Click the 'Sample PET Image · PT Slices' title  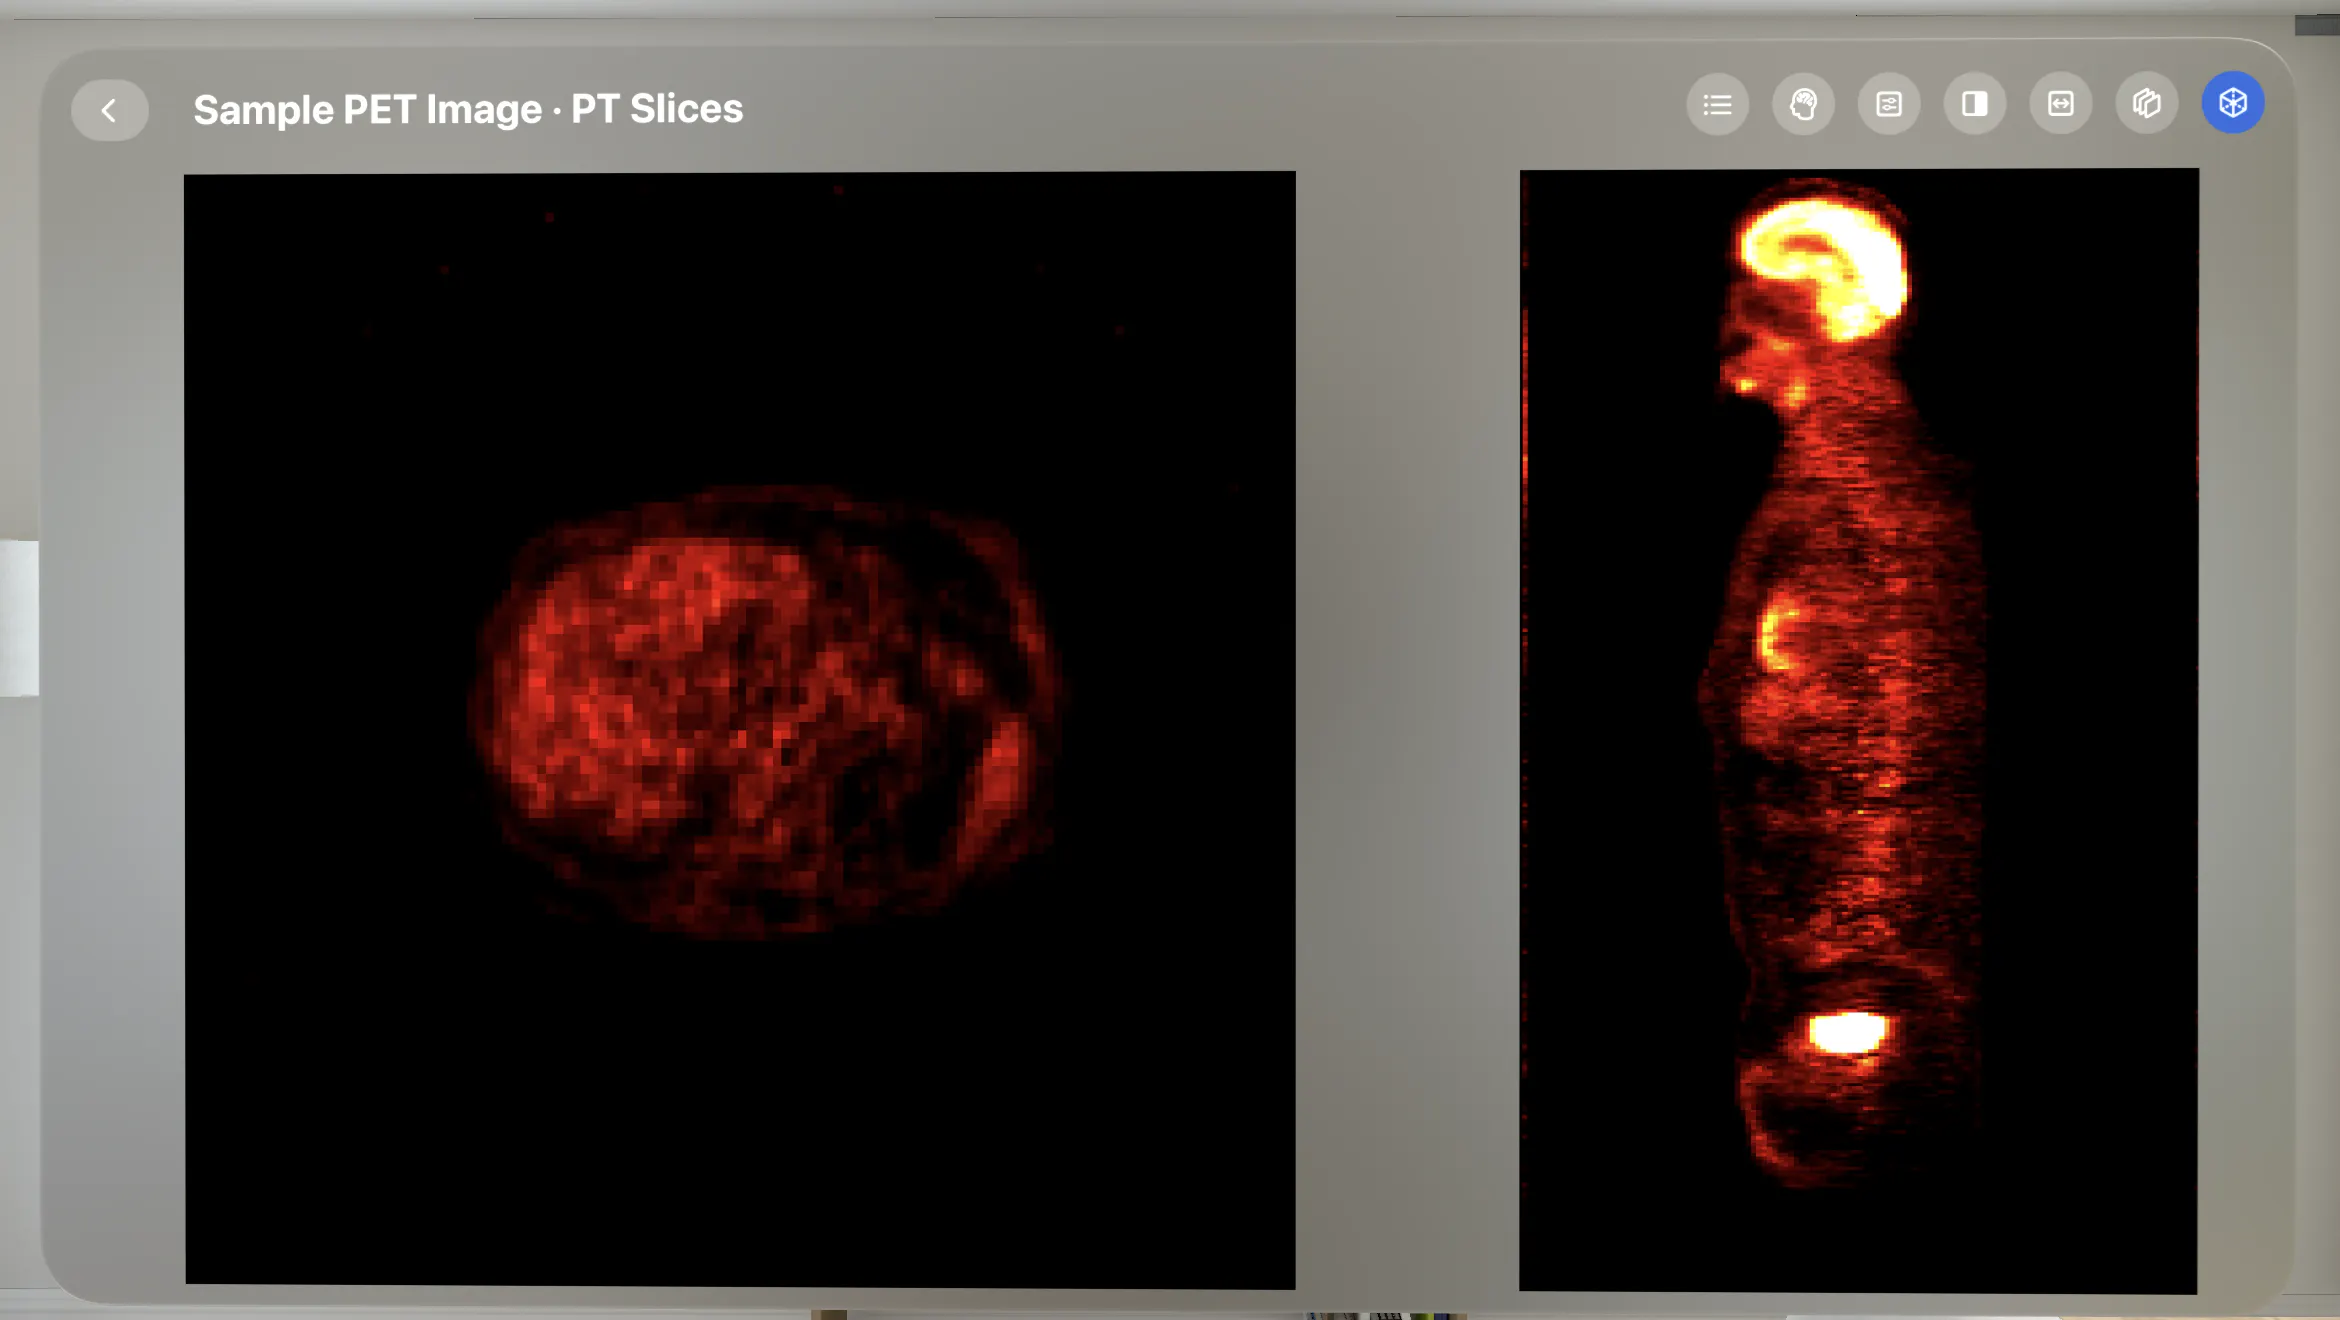pyautogui.click(x=468, y=109)
